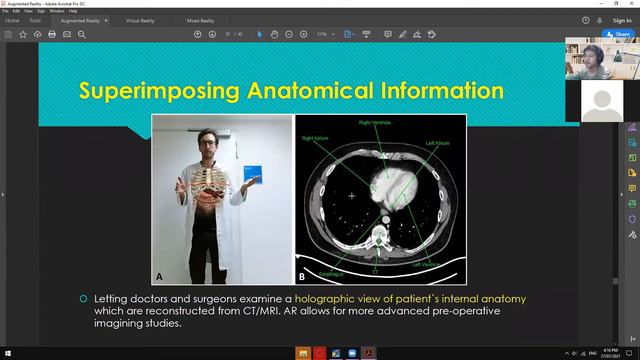The width and height of the screenshot is (640, 360).
Task: Switch to the Tools tab
Action: [35, 20]
